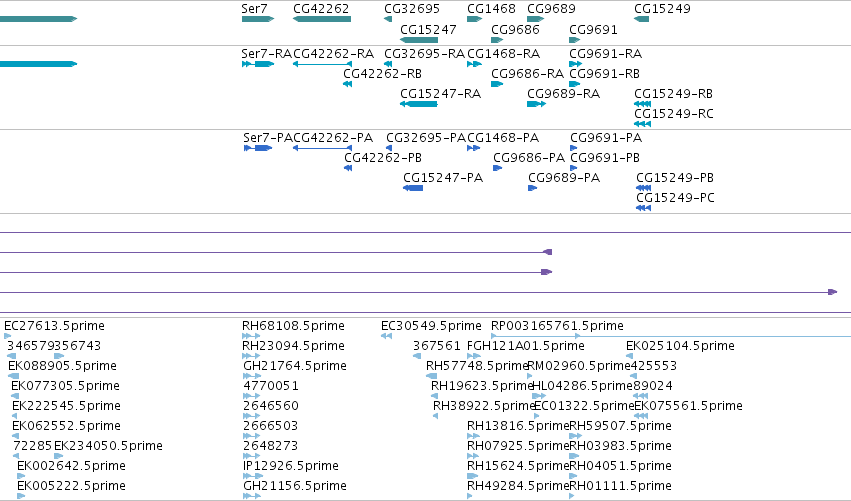
Task: Select the IP12926.5prime EST label
Action: tap(291, 466)
